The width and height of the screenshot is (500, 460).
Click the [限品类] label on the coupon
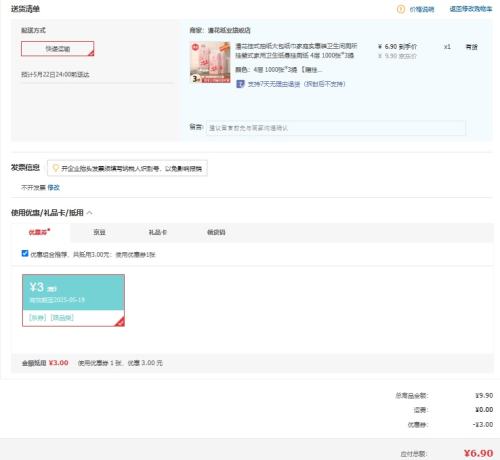[x=62, y=318]
